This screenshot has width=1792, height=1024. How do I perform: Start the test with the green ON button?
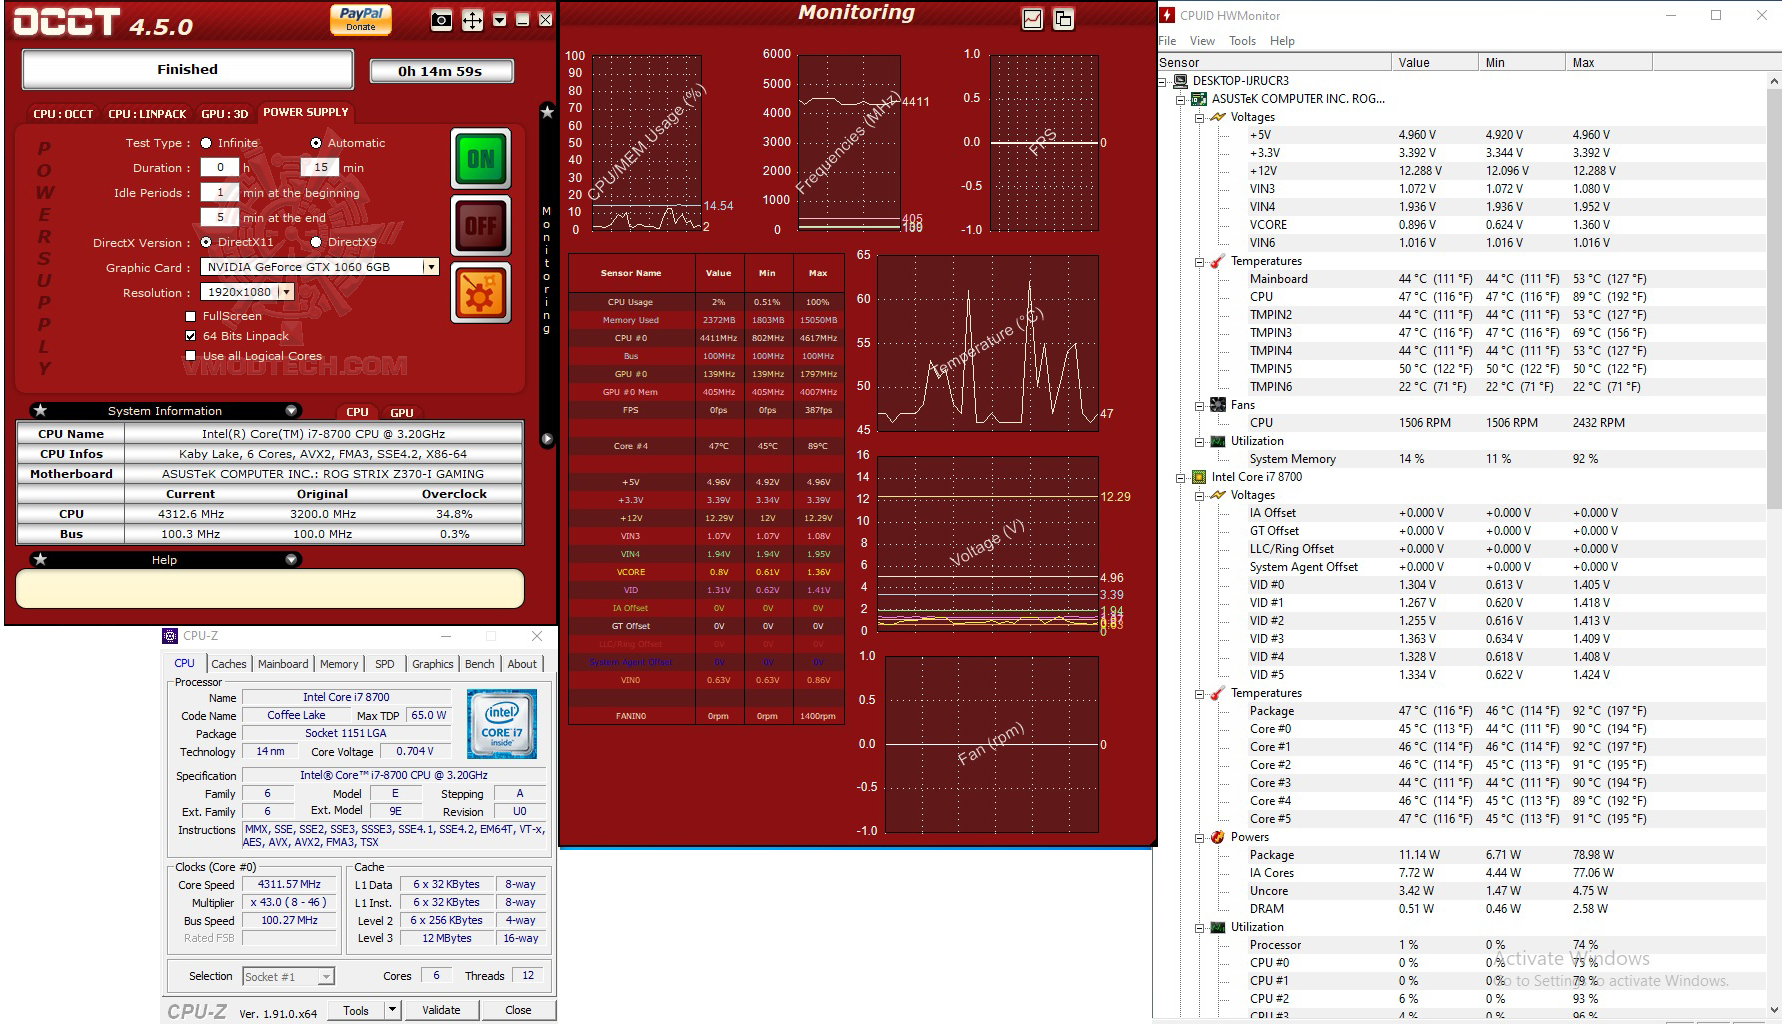tap(481, 159)
